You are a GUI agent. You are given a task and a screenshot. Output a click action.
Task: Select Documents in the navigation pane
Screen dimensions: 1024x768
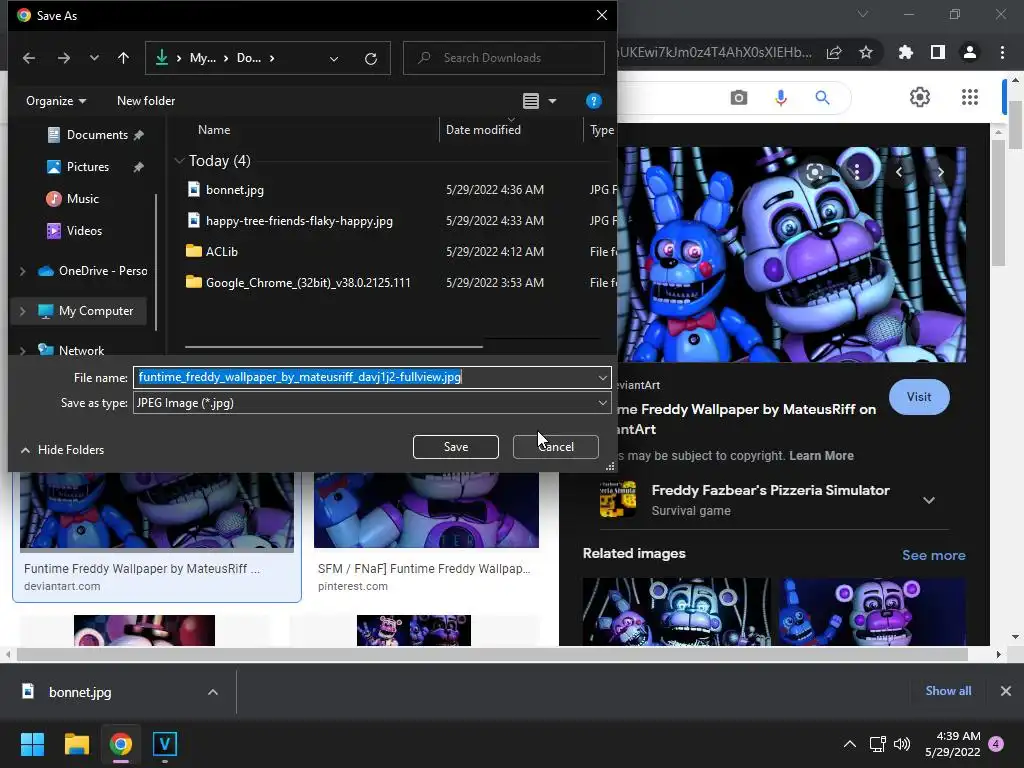97,135
